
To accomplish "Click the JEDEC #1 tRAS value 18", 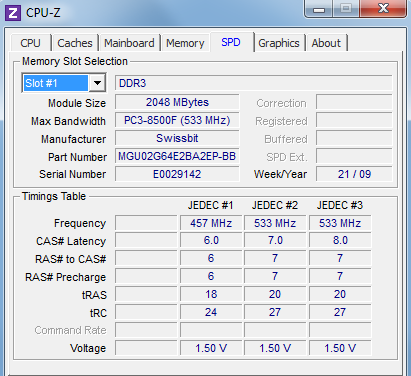I will click(x=211, y=294).
